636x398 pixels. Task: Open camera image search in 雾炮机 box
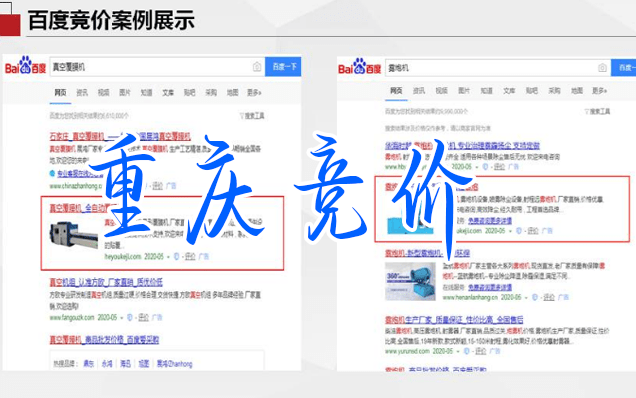click(602, 68)
